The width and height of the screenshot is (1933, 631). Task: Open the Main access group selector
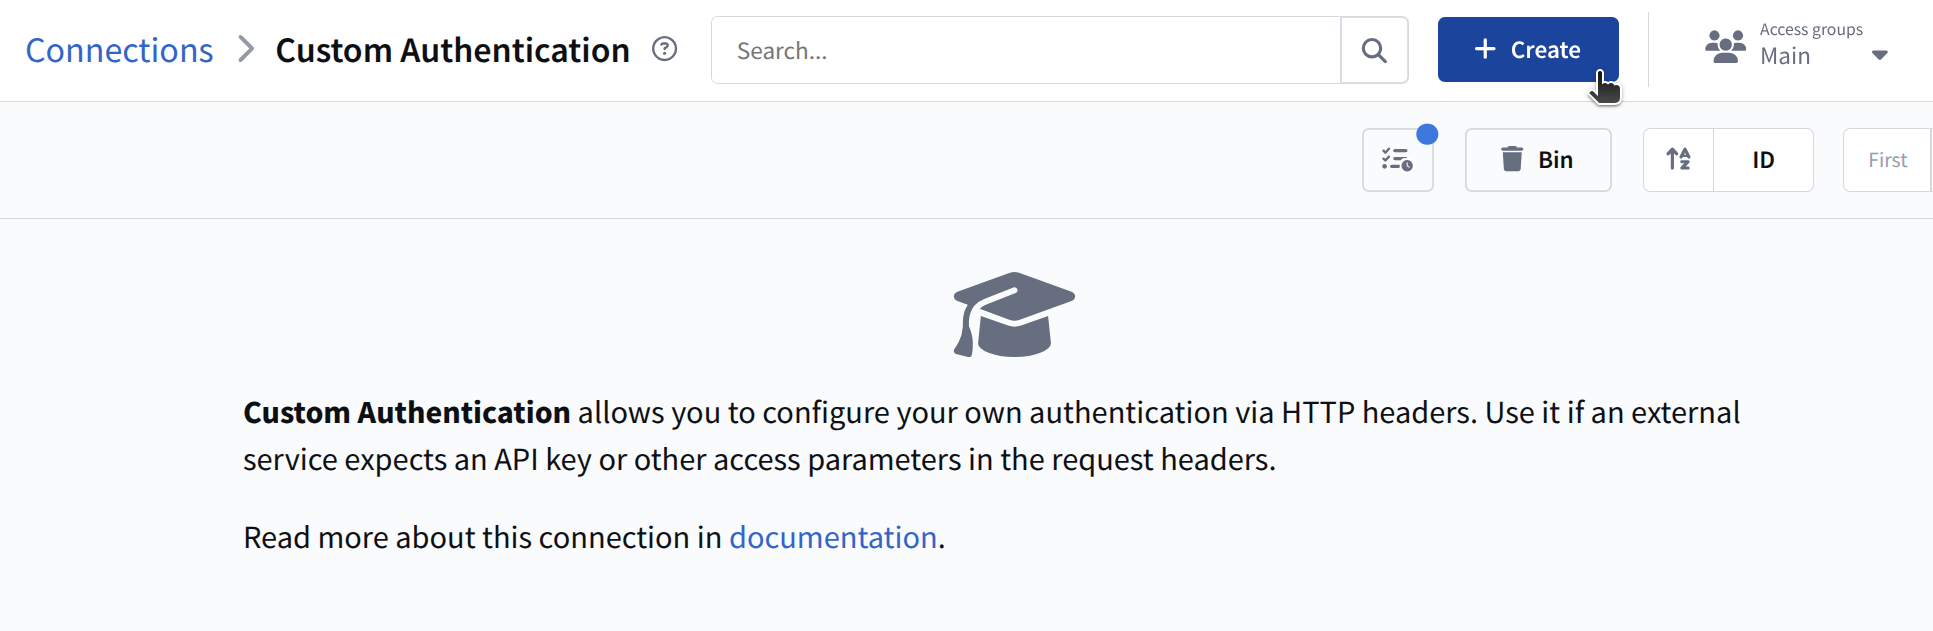(1785, 56)
